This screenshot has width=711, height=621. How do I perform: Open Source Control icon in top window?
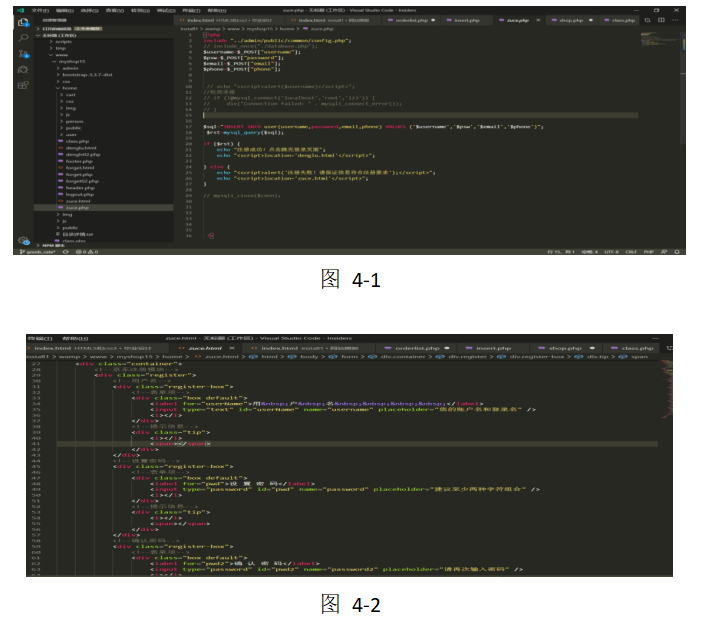point(23,54)
